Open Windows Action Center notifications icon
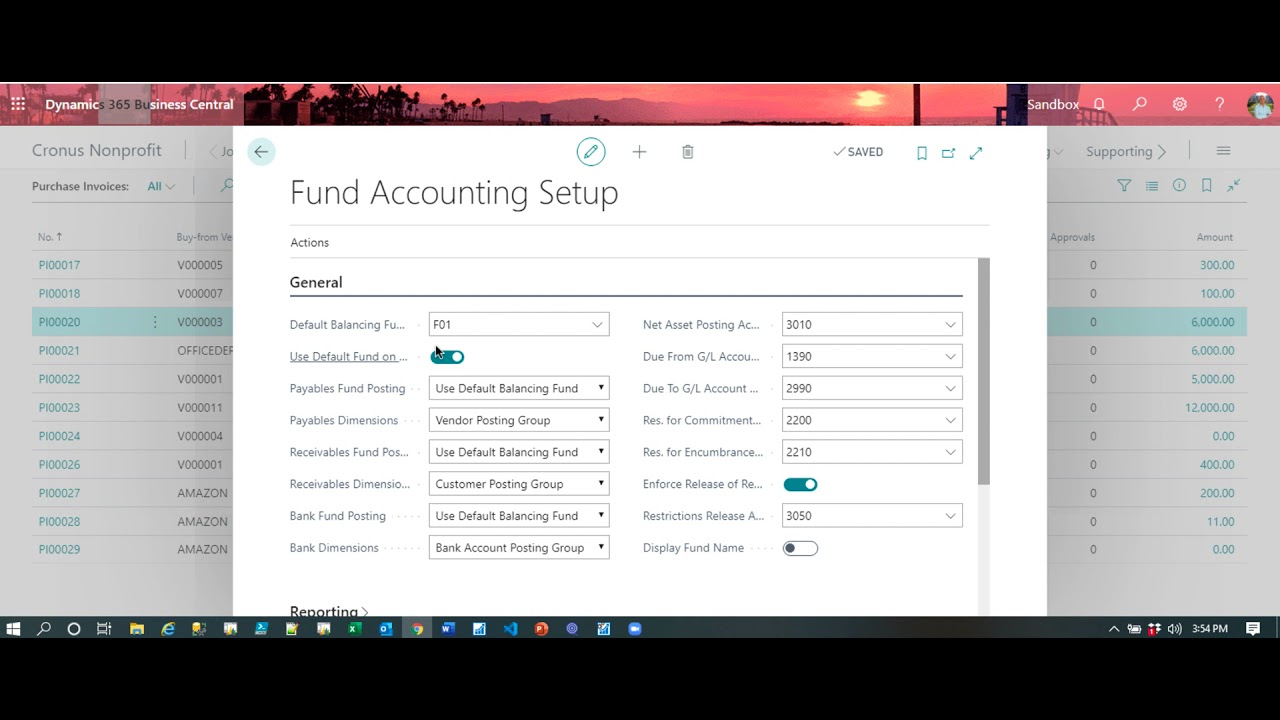This screenshot has height=720, width=1280. tap(1253, 629)
